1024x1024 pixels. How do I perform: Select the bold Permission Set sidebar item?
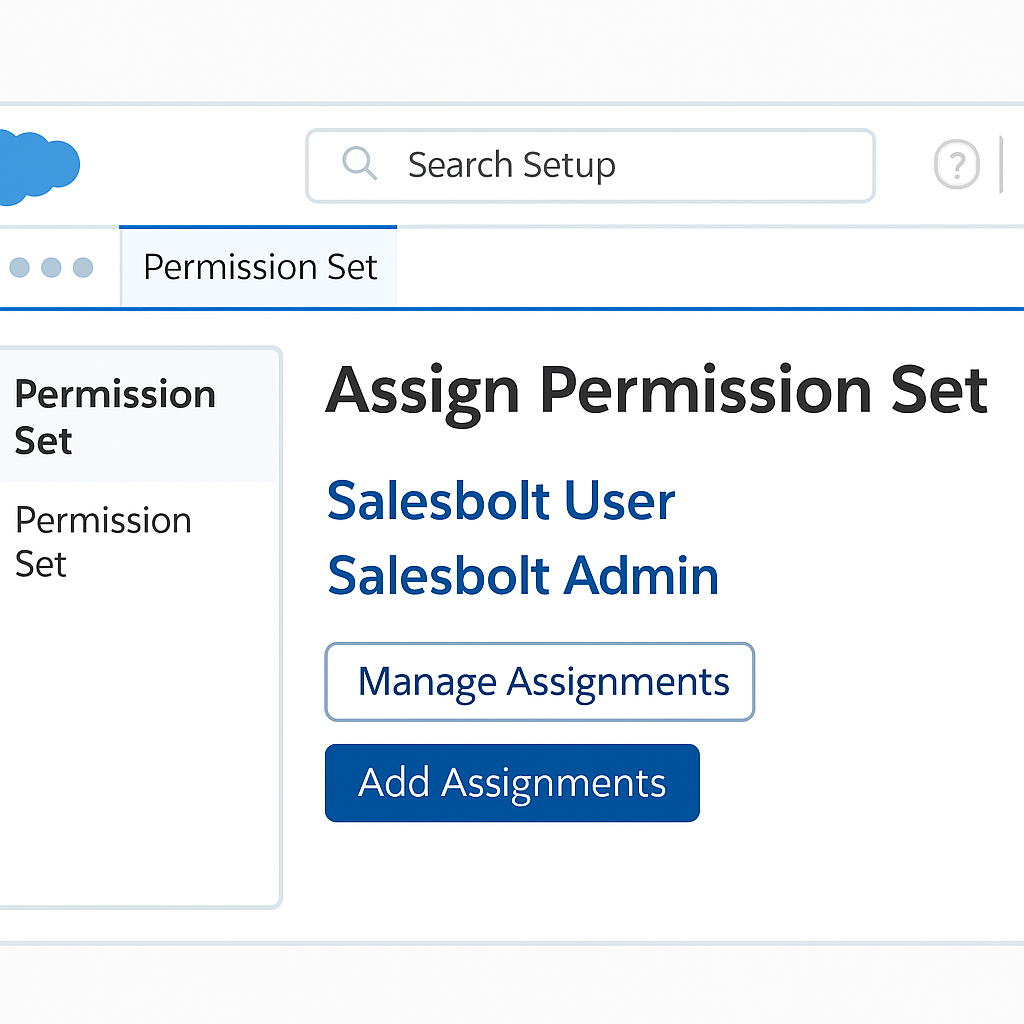(x=115, y=417)
